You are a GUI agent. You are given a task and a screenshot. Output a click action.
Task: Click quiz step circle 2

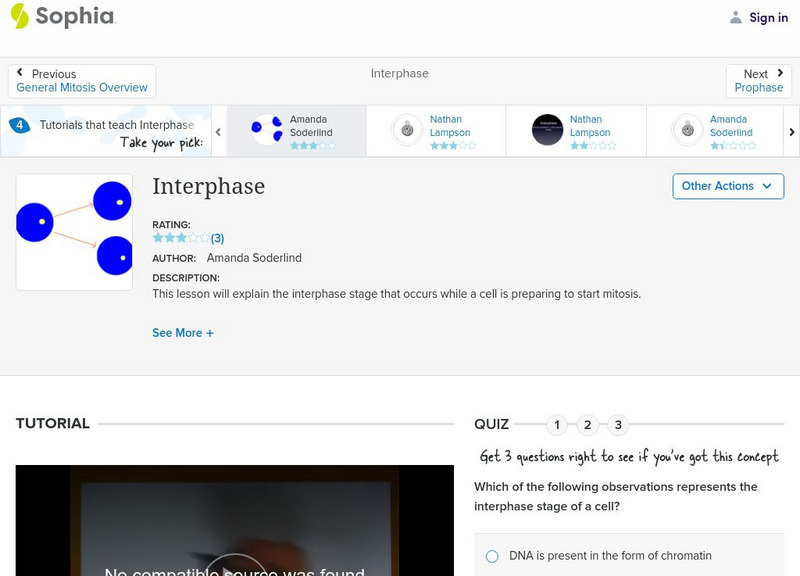587,425
